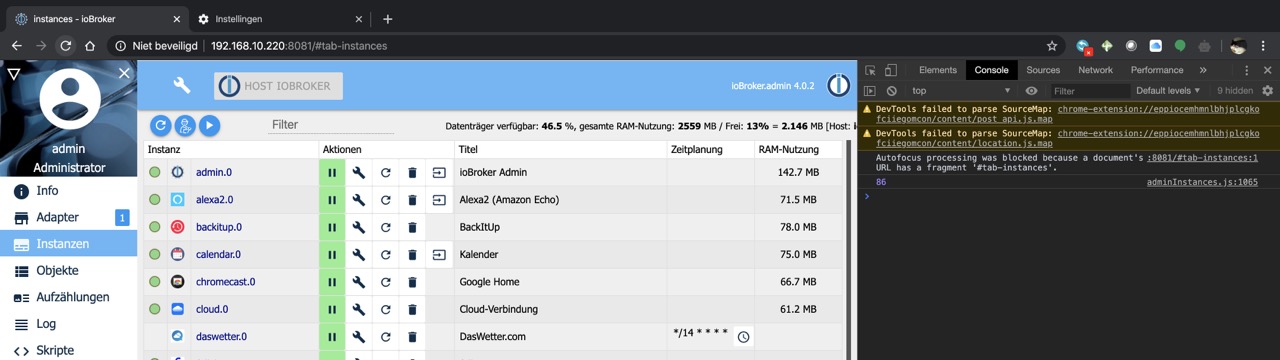Reload the instances list
The height and width of the screenshot is (360, 1280).
coord(160,125)
